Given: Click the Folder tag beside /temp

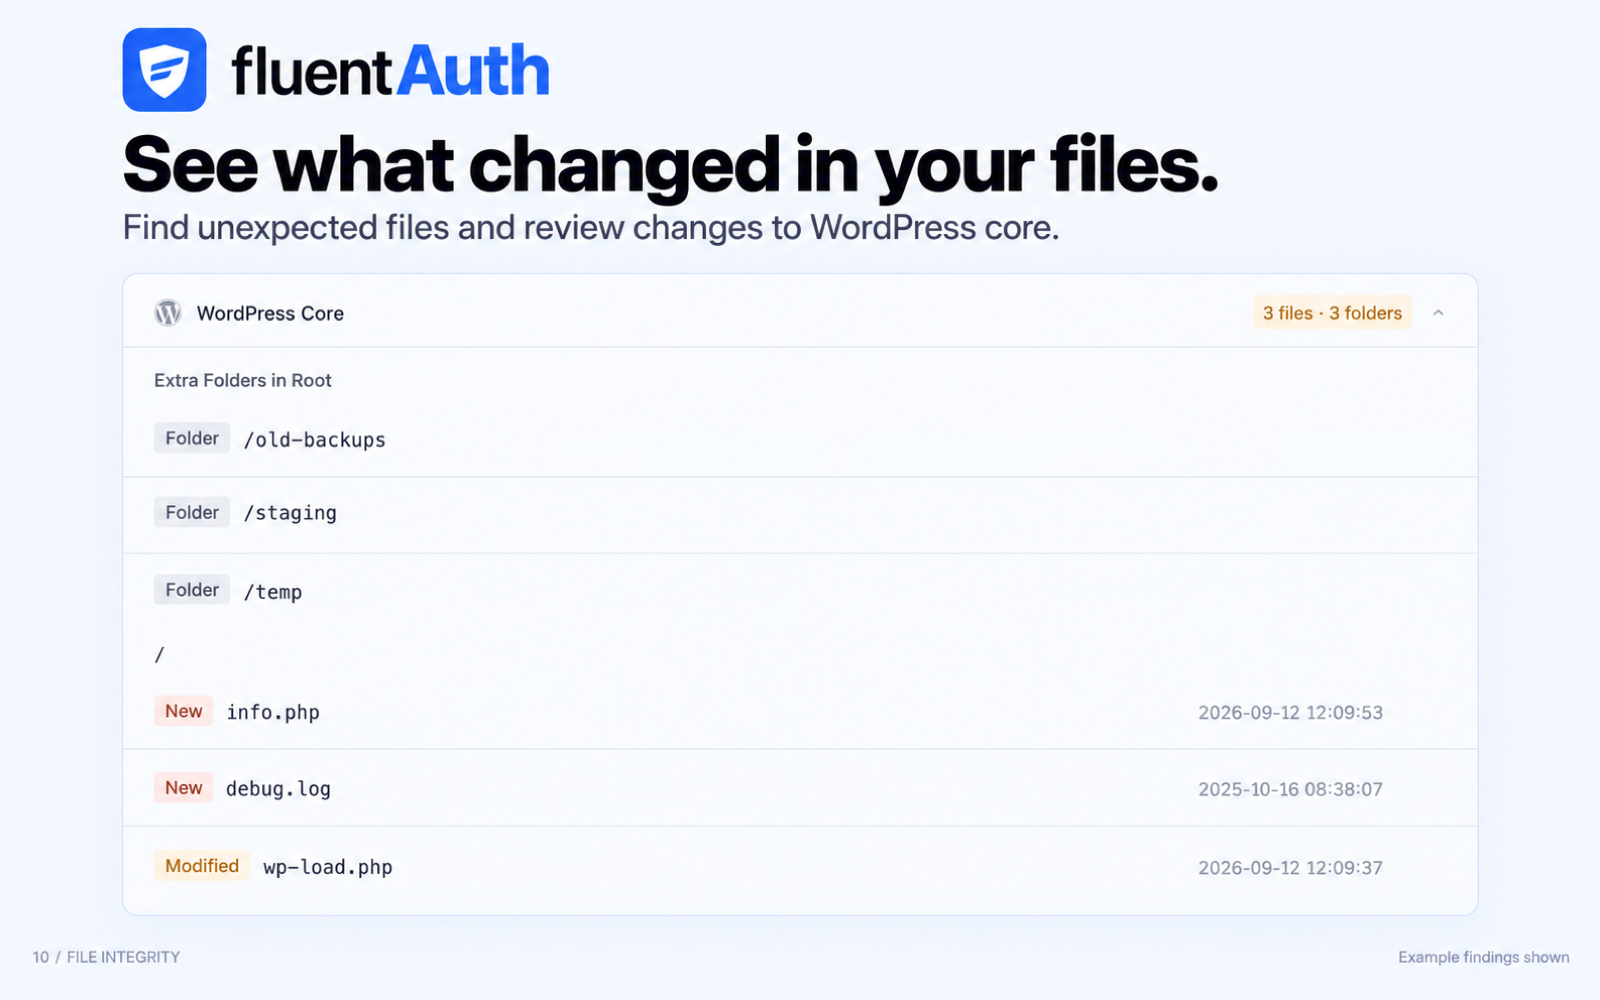Looking at the screenshot, I should coord(192,590).
